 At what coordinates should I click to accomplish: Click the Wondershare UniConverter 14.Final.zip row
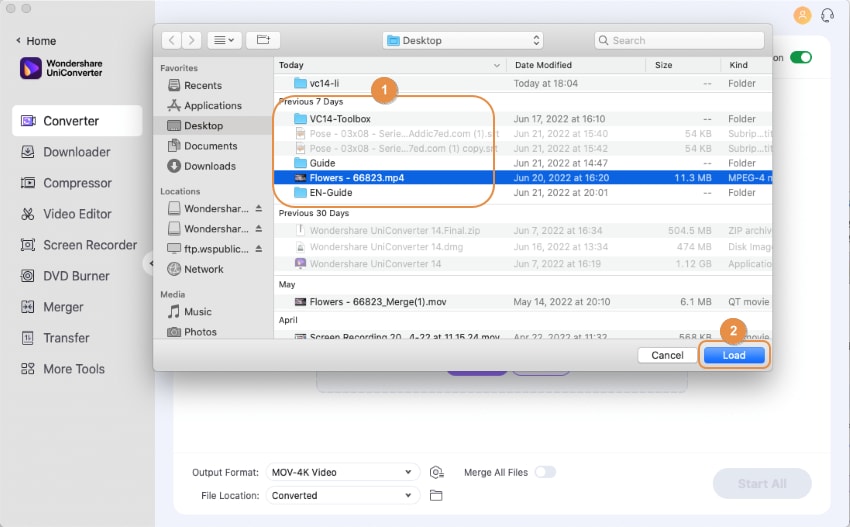523,230
